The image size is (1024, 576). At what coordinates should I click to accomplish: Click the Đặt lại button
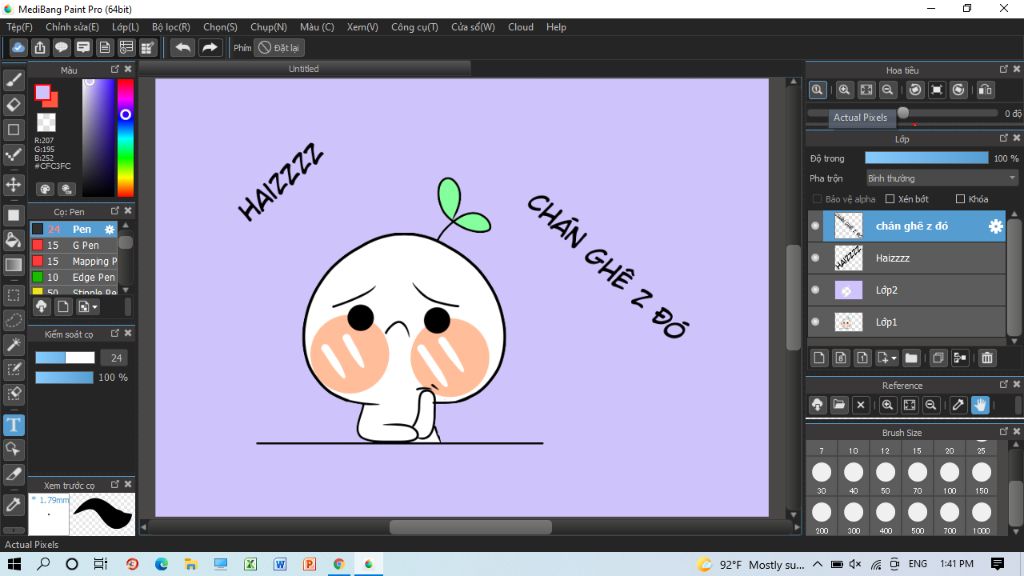(x=280, y=48)
